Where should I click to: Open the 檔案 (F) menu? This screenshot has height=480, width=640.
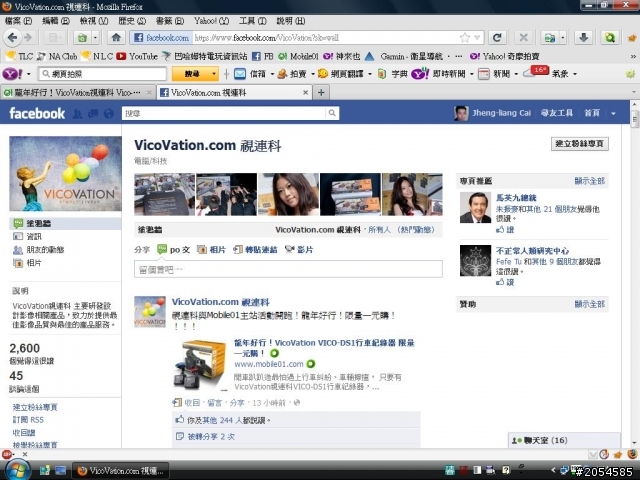point(18,21)
